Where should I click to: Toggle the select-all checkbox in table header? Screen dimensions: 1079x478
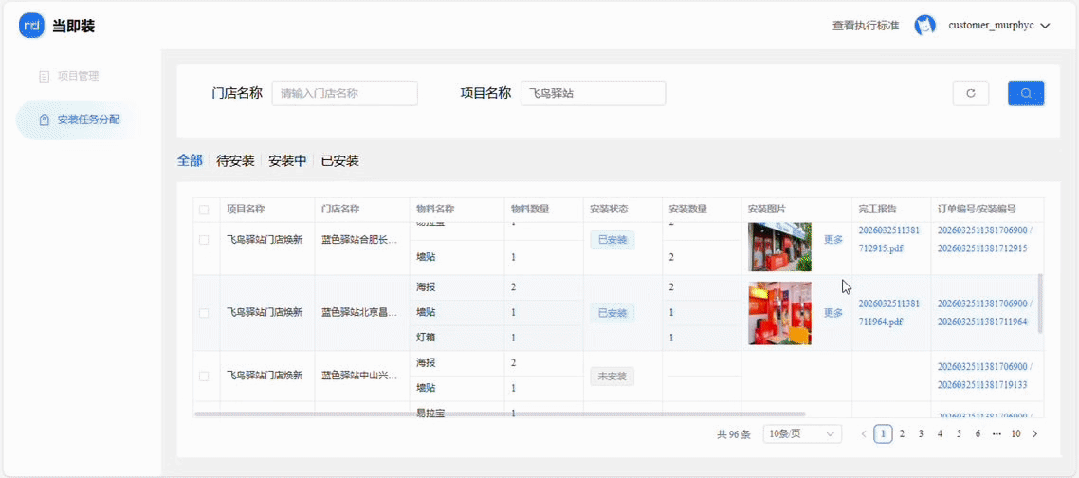[x=204, y=210]
